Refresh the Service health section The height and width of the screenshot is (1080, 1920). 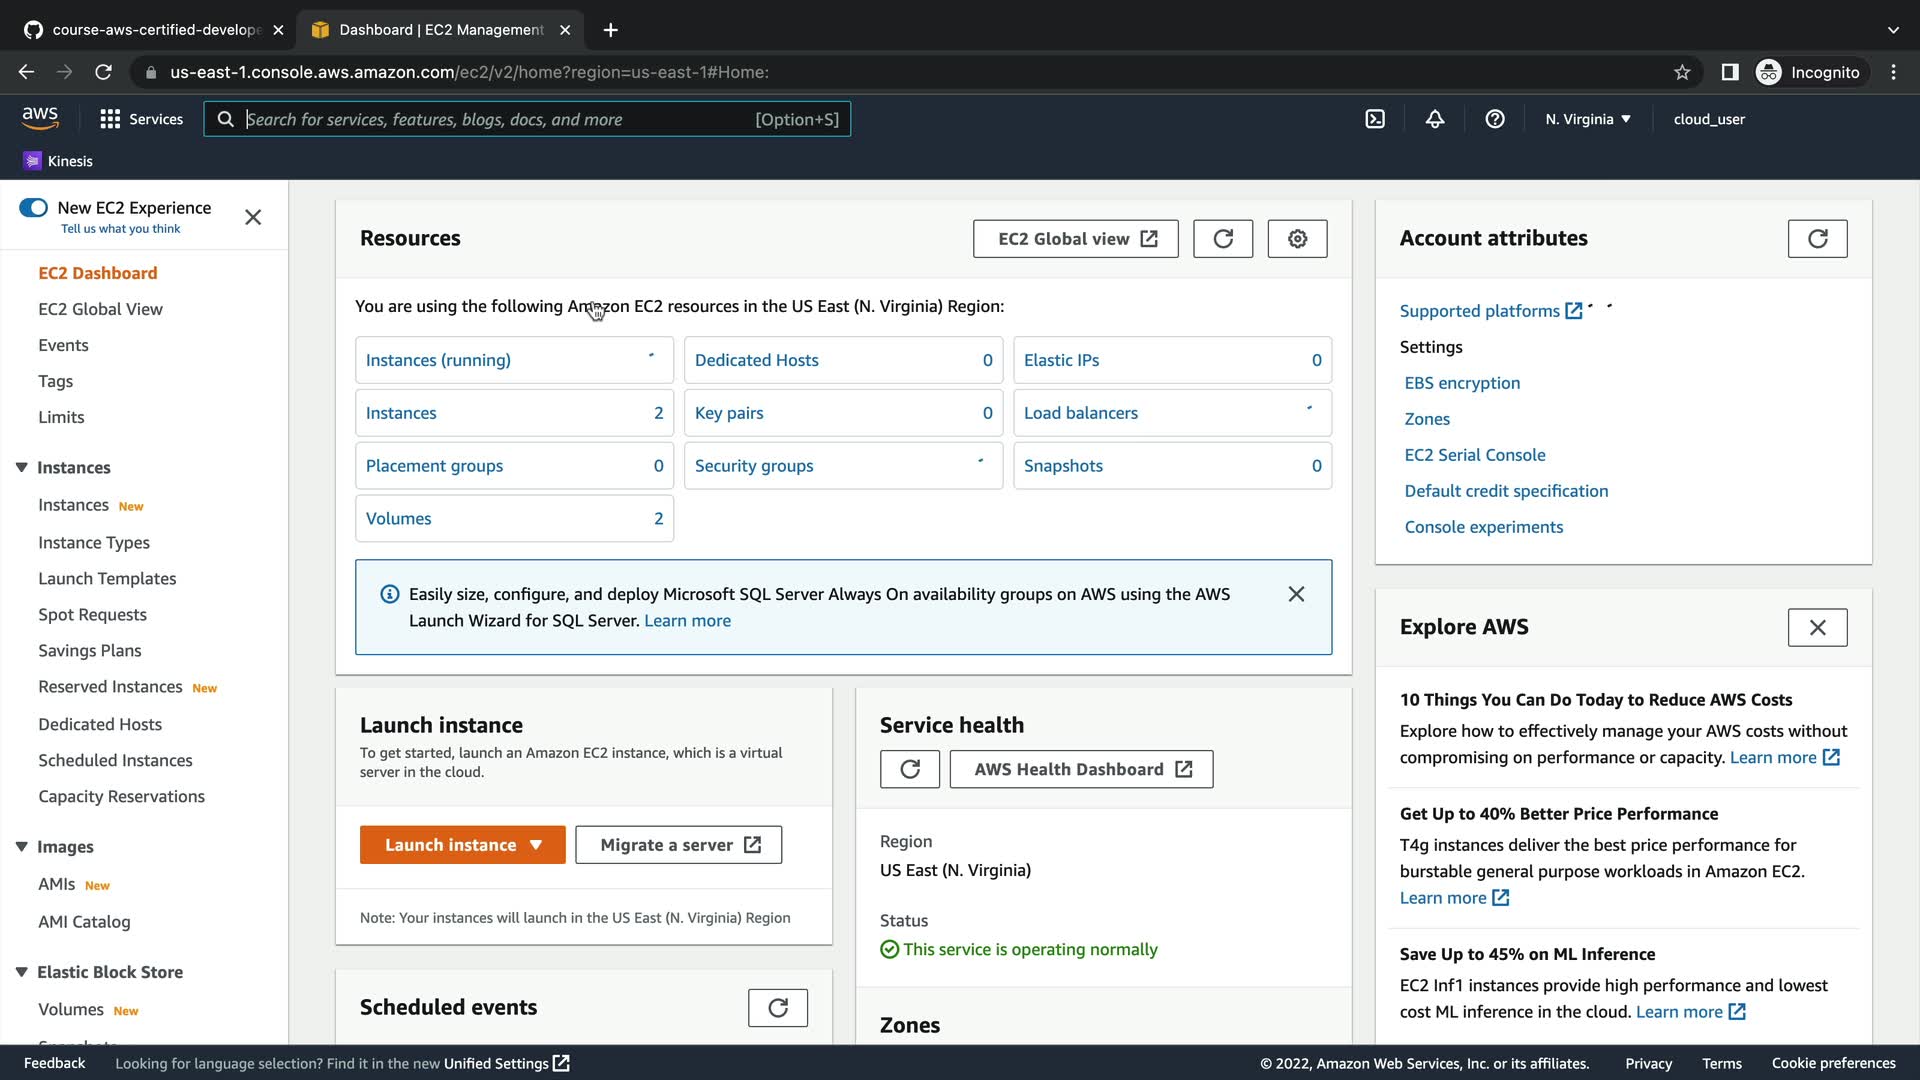click(x=909, y=769)
